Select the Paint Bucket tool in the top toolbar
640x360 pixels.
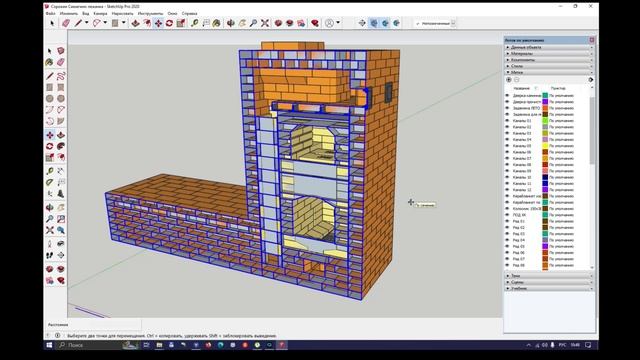coord(216,23)
